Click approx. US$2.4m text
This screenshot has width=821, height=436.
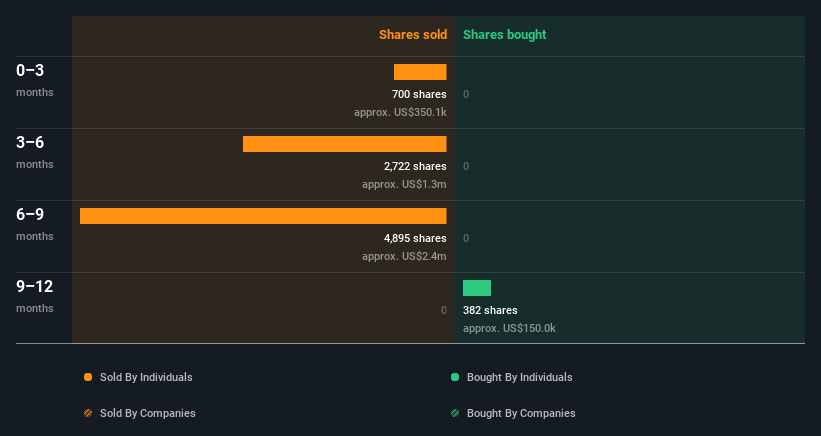click(404, 256)
